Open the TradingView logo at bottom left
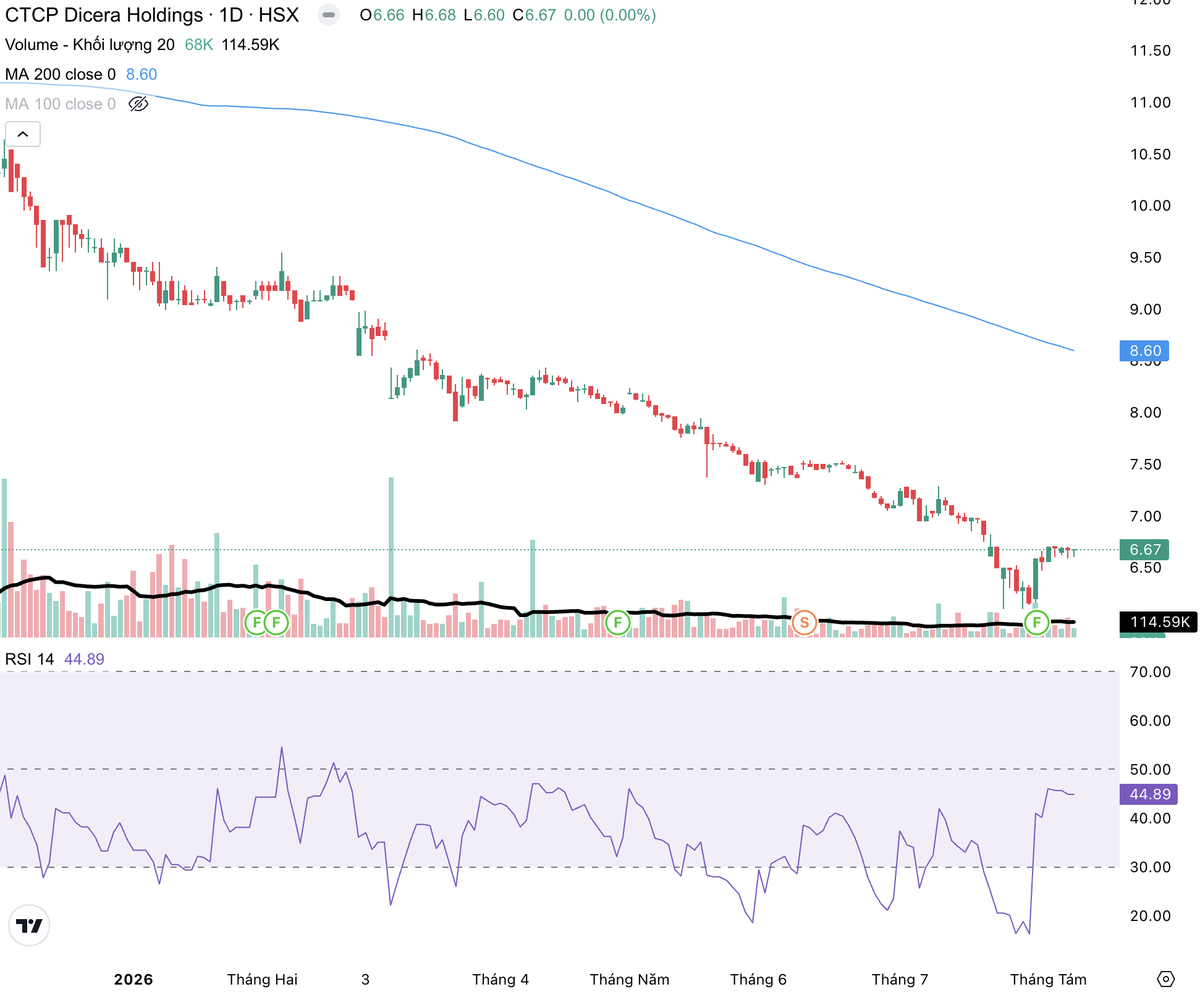 (x=30, y=926)
